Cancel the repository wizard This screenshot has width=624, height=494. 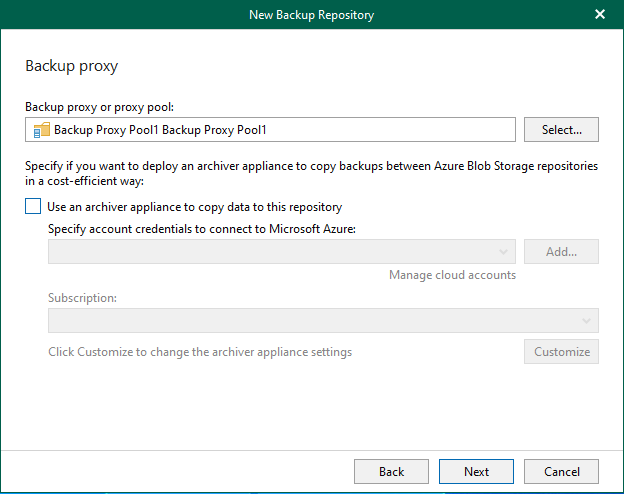pyautogui.click(x=561, y=471)
